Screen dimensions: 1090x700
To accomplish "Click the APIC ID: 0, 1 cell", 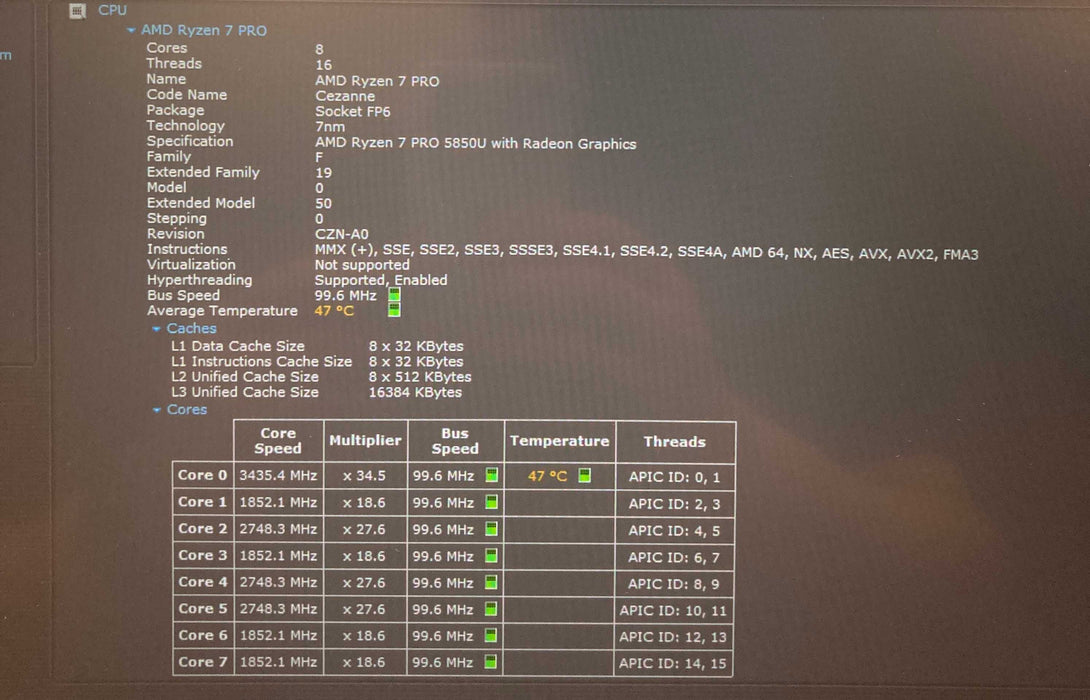I will 674,477.
